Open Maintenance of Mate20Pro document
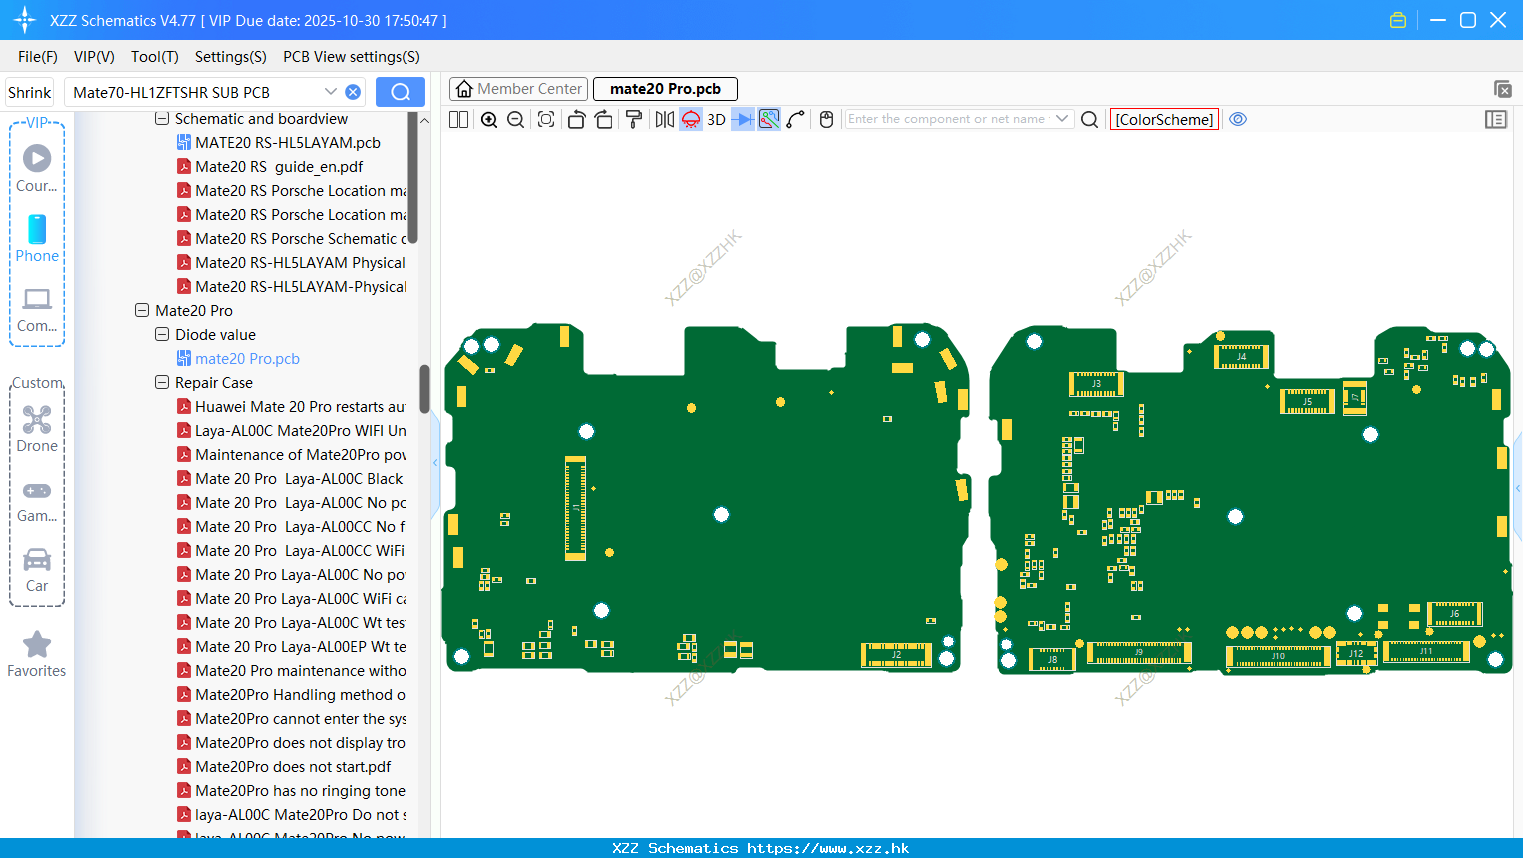The image size is (1523, 858). (x=291, y=455)
